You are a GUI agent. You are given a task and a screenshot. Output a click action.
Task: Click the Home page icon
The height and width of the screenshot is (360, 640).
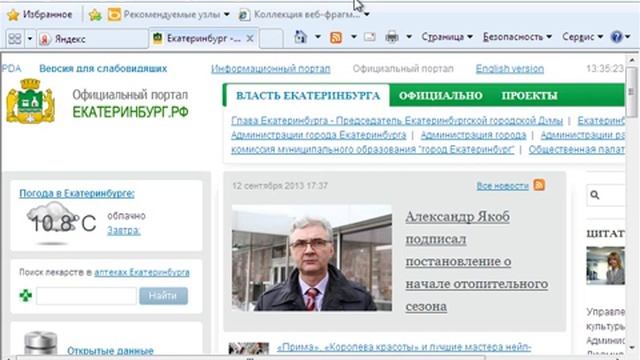300,37
